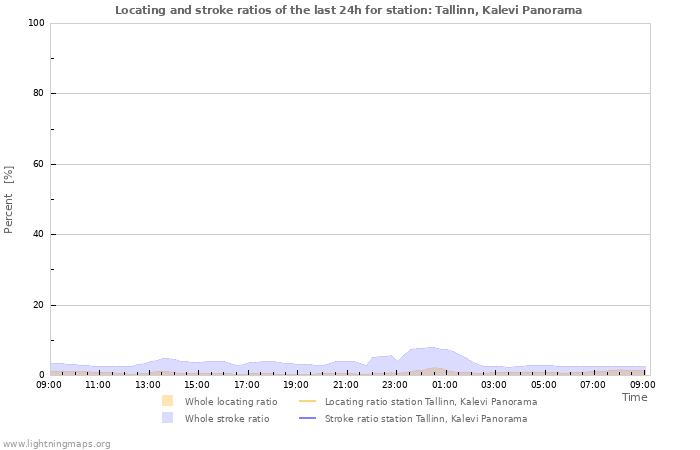Click the purple Whole stroke ratio swatch
700x450 pixels.
tap(167, 418)
